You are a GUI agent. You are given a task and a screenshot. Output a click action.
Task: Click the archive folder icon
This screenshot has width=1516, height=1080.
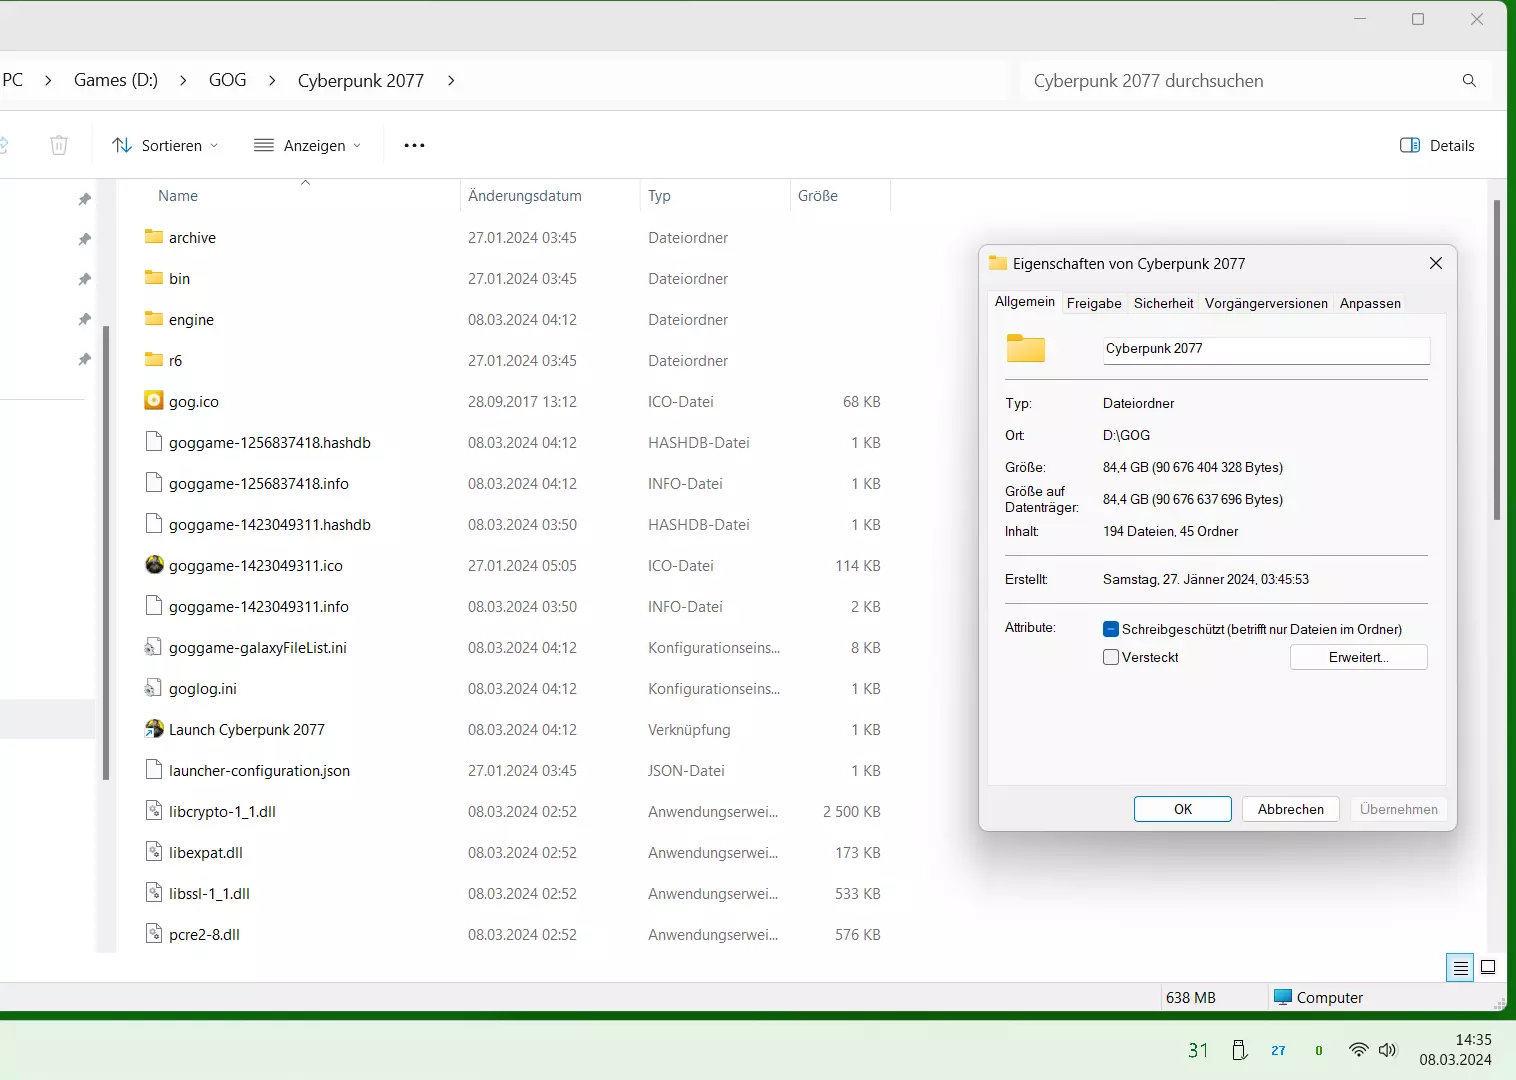[x=153, y=237]
